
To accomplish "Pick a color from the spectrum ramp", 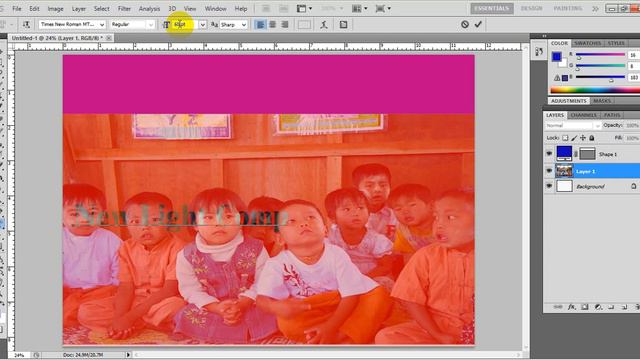I will (595, 90).
